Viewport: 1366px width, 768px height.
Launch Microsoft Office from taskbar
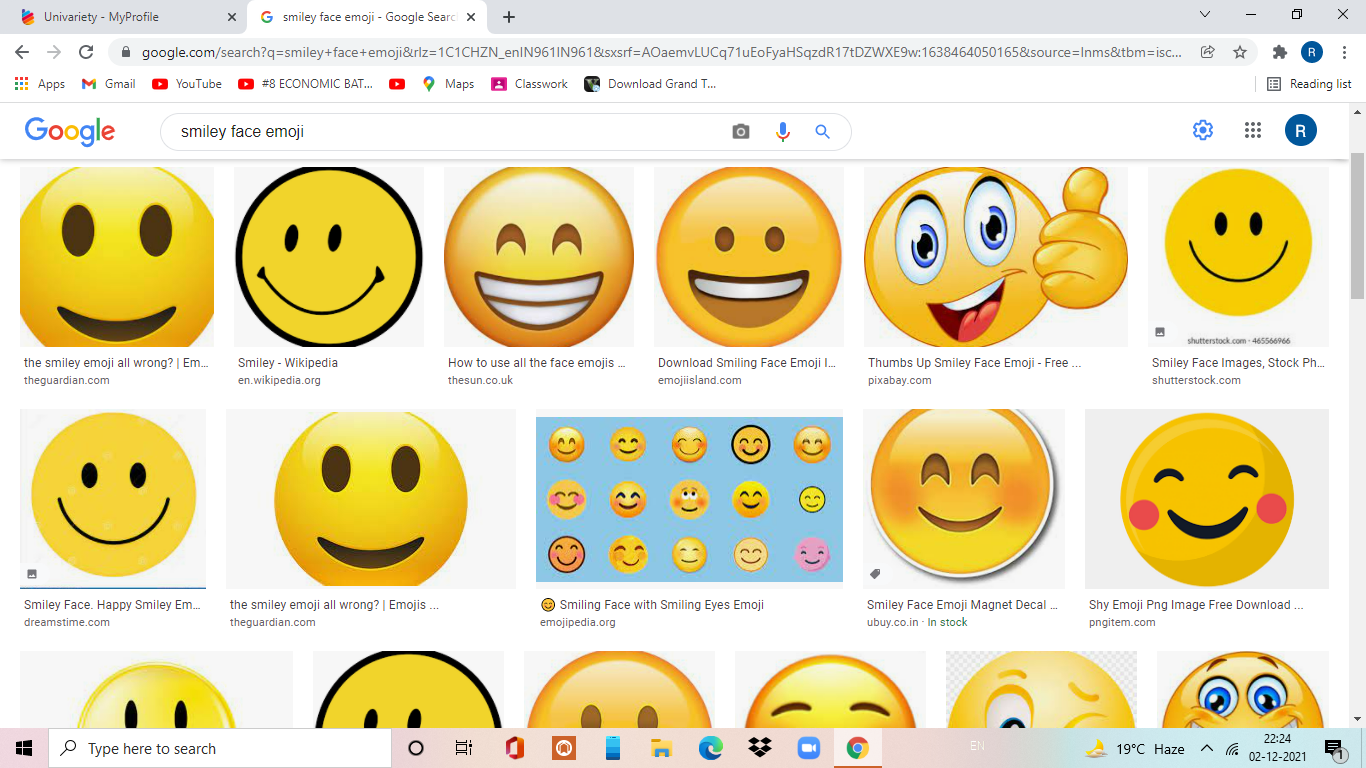point(514,748)
